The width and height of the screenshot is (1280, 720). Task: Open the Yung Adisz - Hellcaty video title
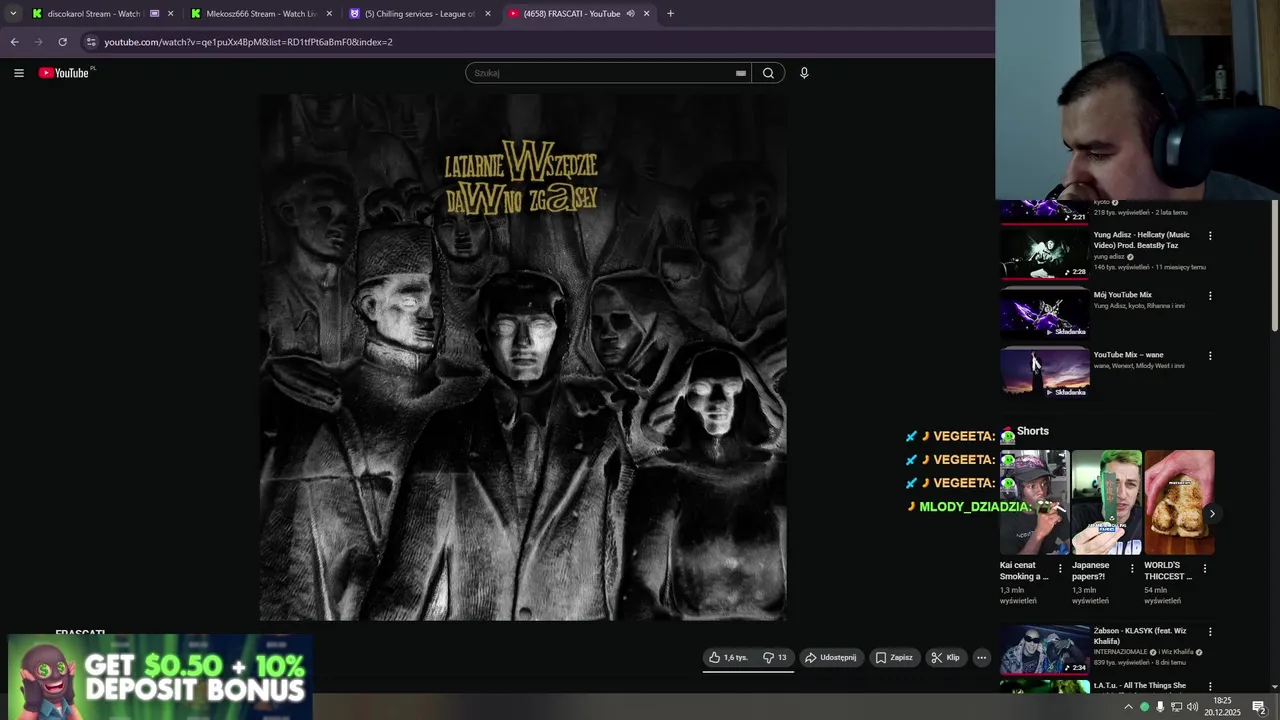point(1141,239)
